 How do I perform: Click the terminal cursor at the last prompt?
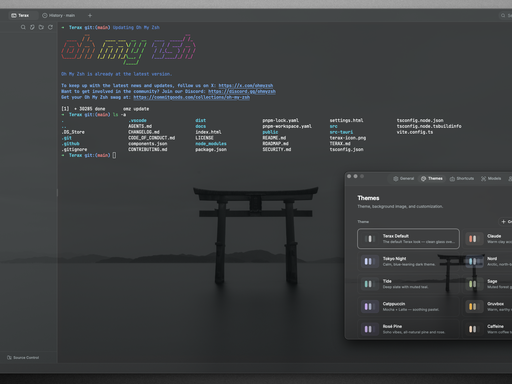pos(114,155)
